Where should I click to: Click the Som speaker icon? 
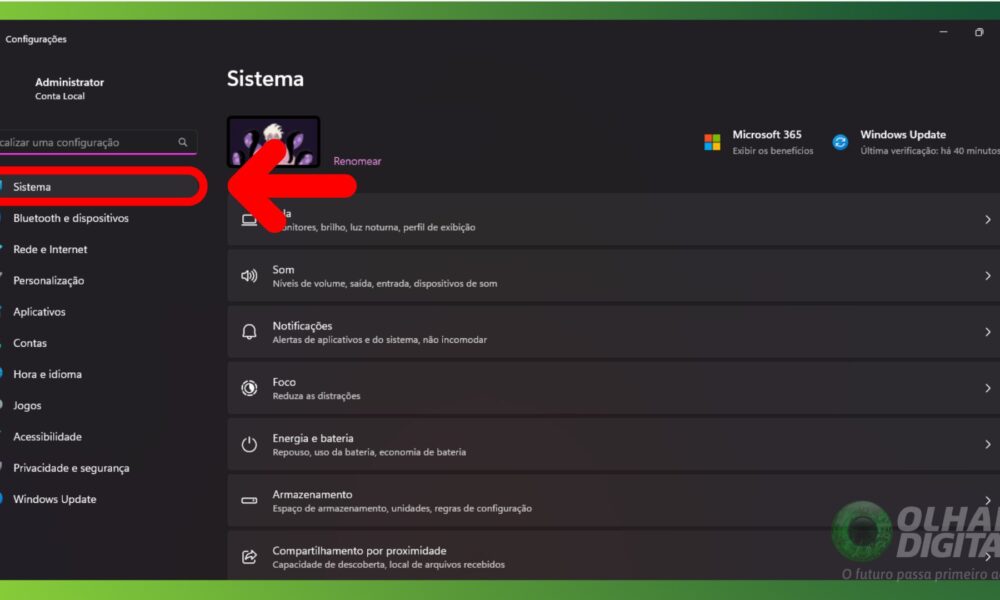[x=249, y=276]
